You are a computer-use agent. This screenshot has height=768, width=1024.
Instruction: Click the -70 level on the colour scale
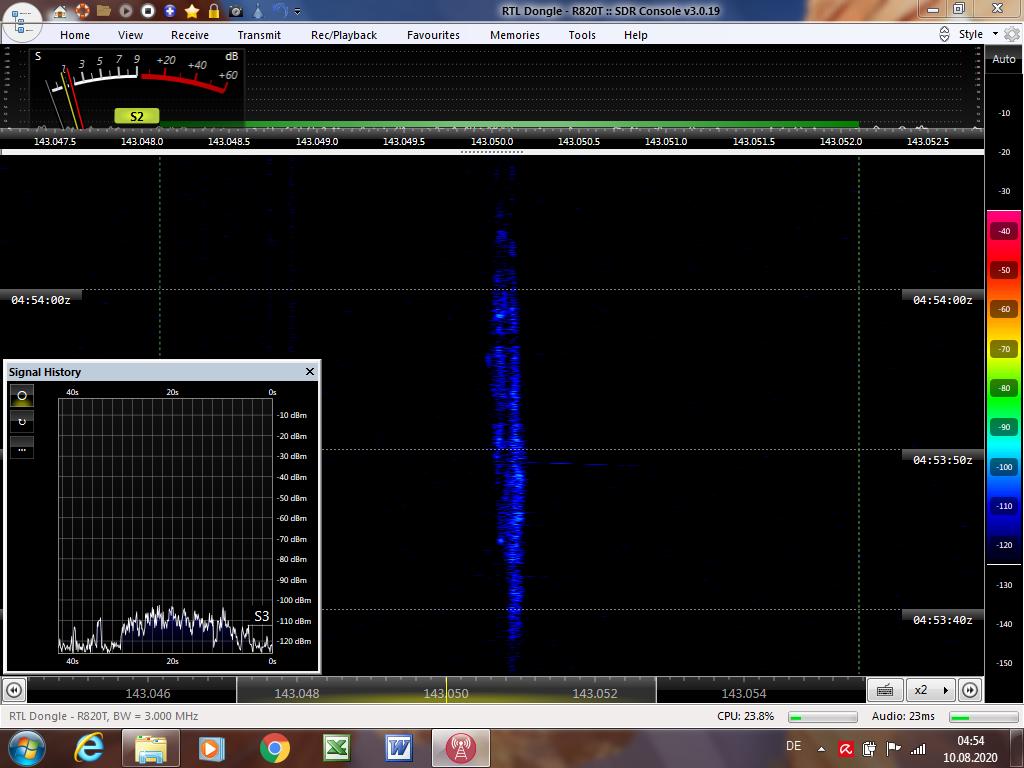coord(1004,349)
